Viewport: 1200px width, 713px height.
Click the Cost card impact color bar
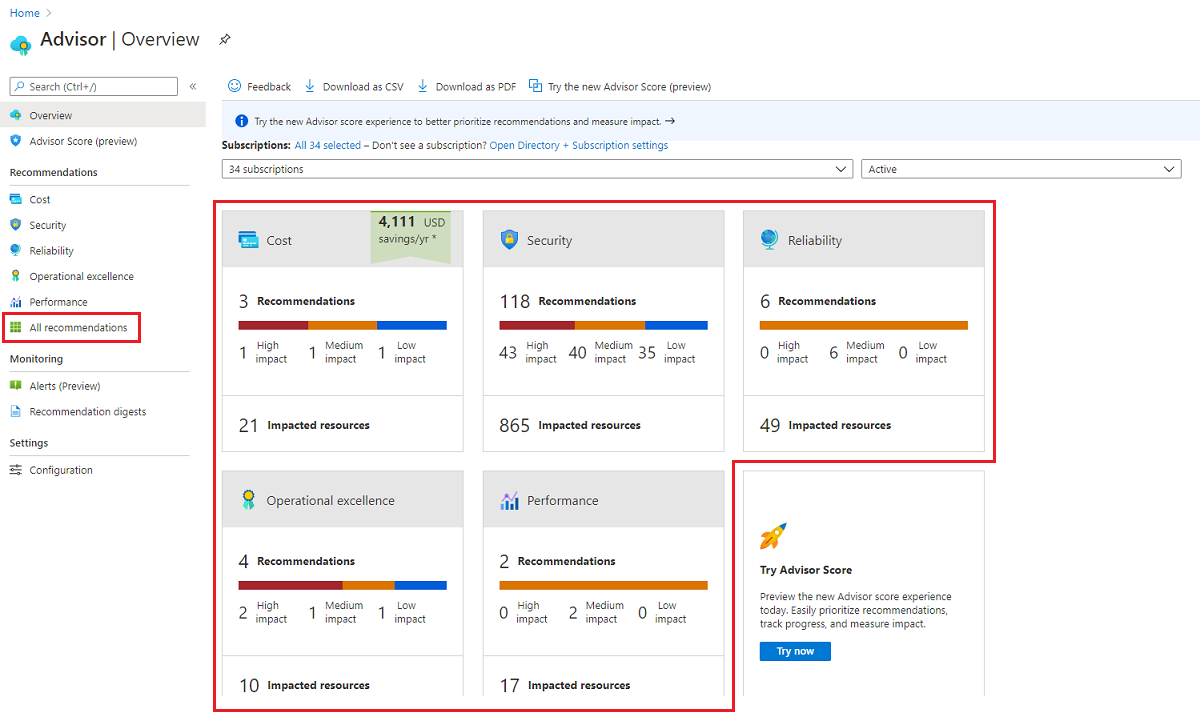click(343, 325)
